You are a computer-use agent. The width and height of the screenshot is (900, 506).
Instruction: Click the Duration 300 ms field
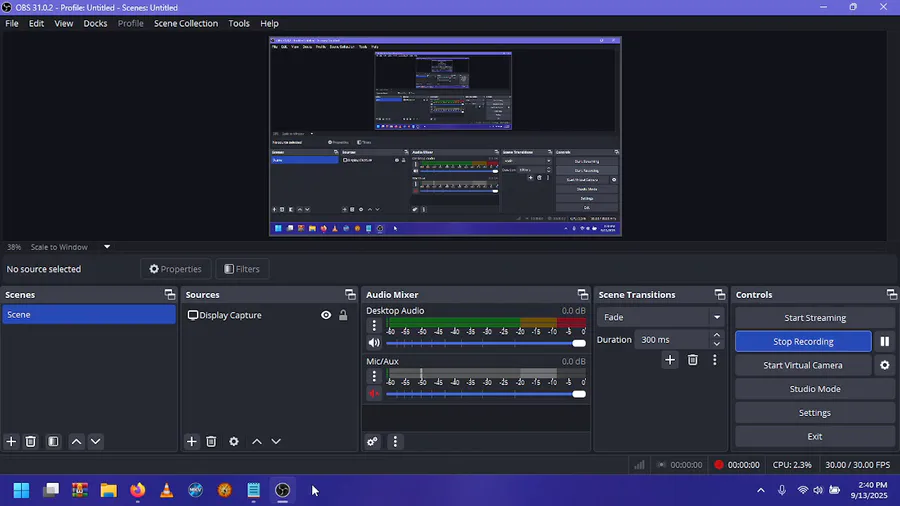[x=672, y=340]
